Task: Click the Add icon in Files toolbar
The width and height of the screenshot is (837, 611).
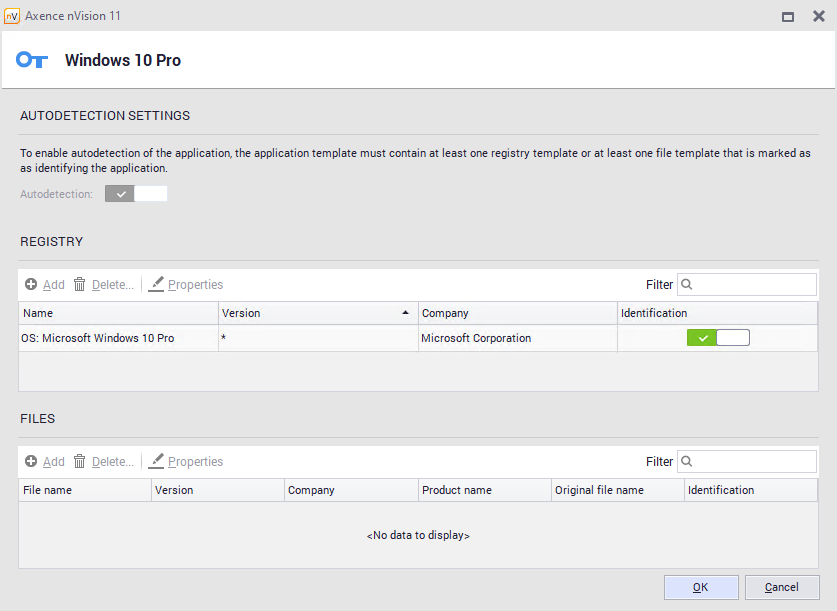Action: [31, 462]
